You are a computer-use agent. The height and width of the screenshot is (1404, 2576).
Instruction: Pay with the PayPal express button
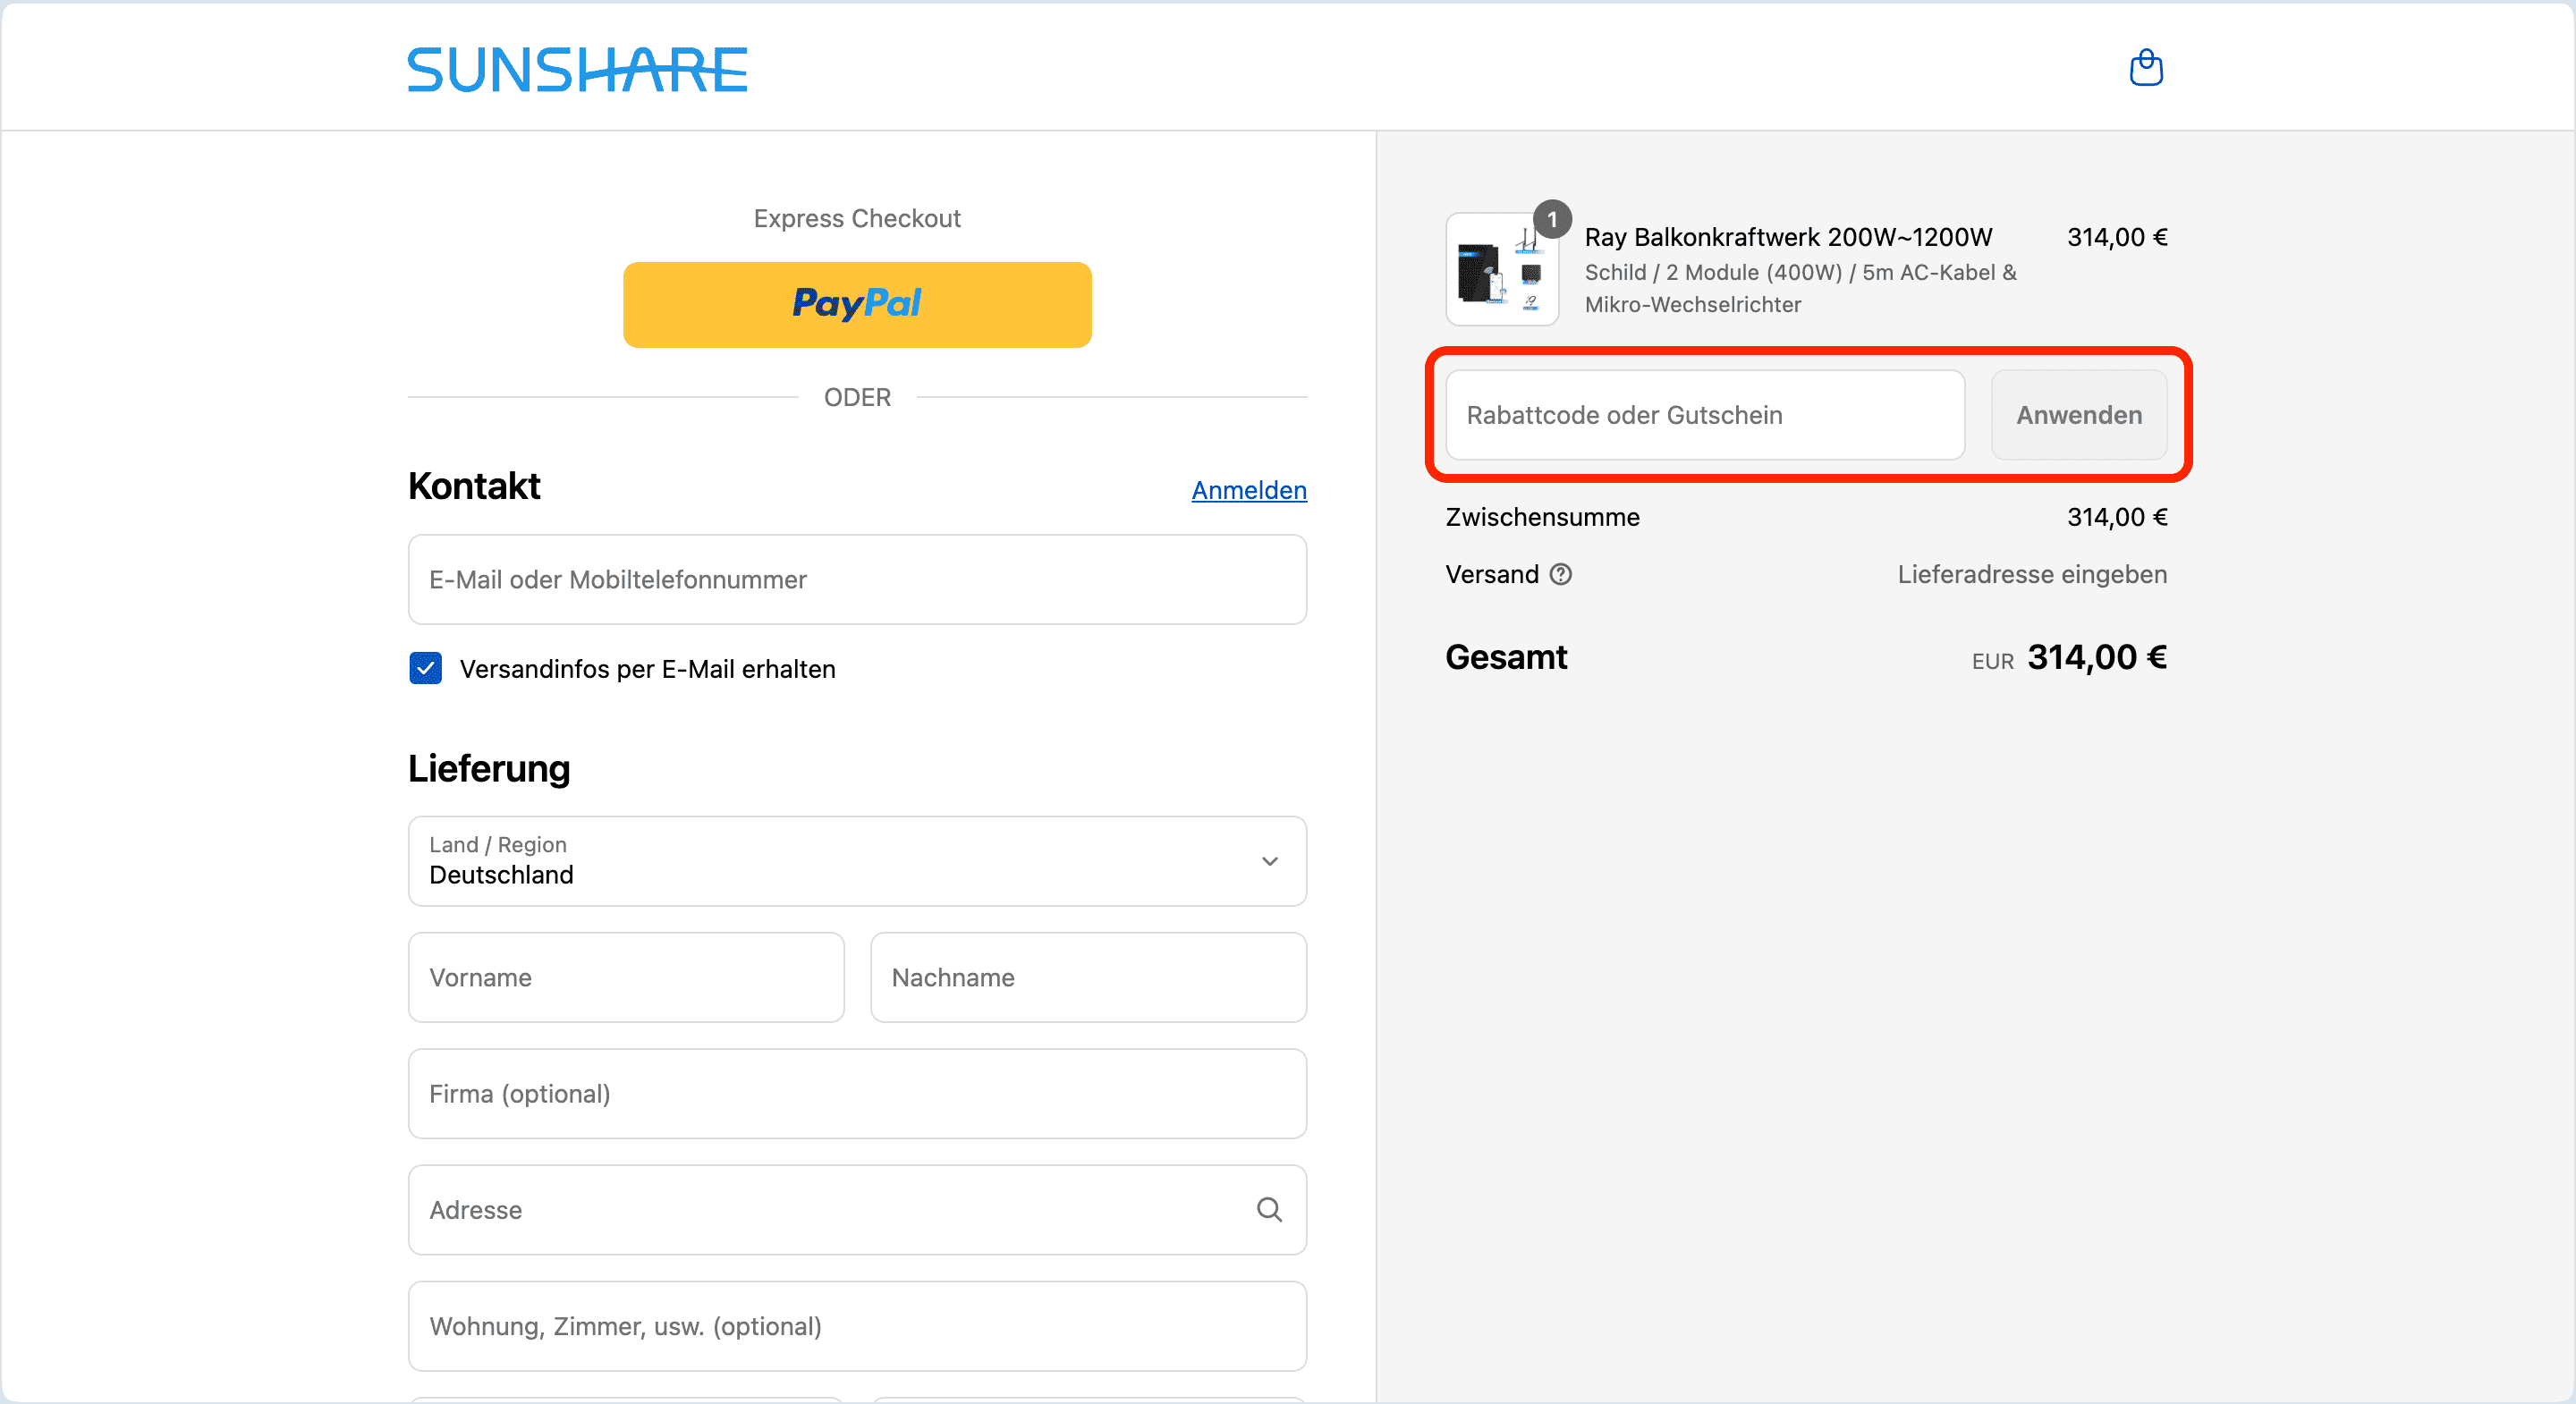pyautogui.click(x=857, y=304)
